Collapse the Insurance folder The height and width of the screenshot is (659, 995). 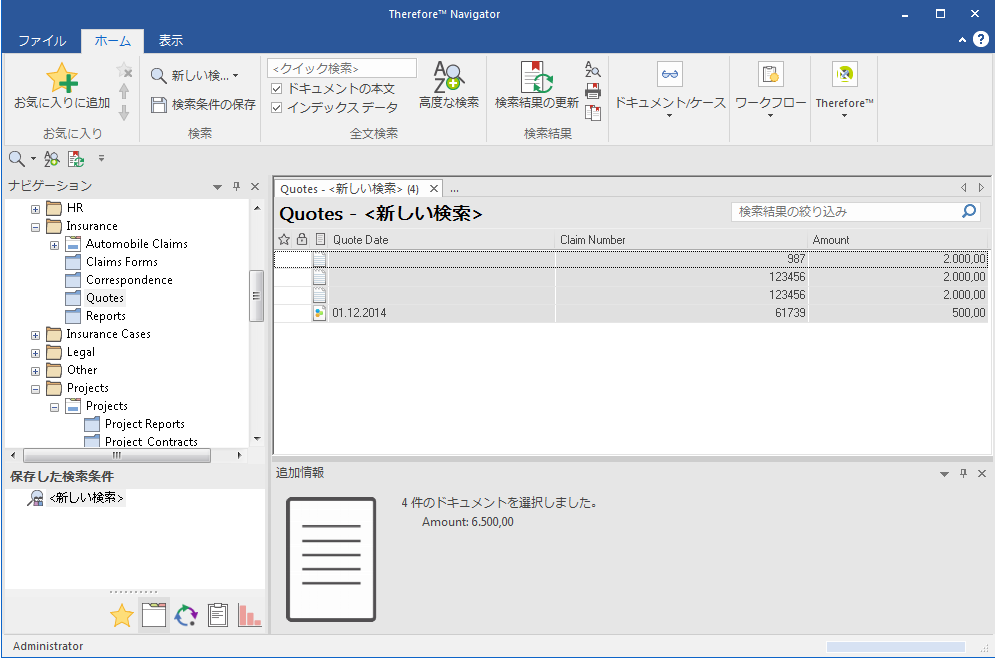tap(36, 226)
